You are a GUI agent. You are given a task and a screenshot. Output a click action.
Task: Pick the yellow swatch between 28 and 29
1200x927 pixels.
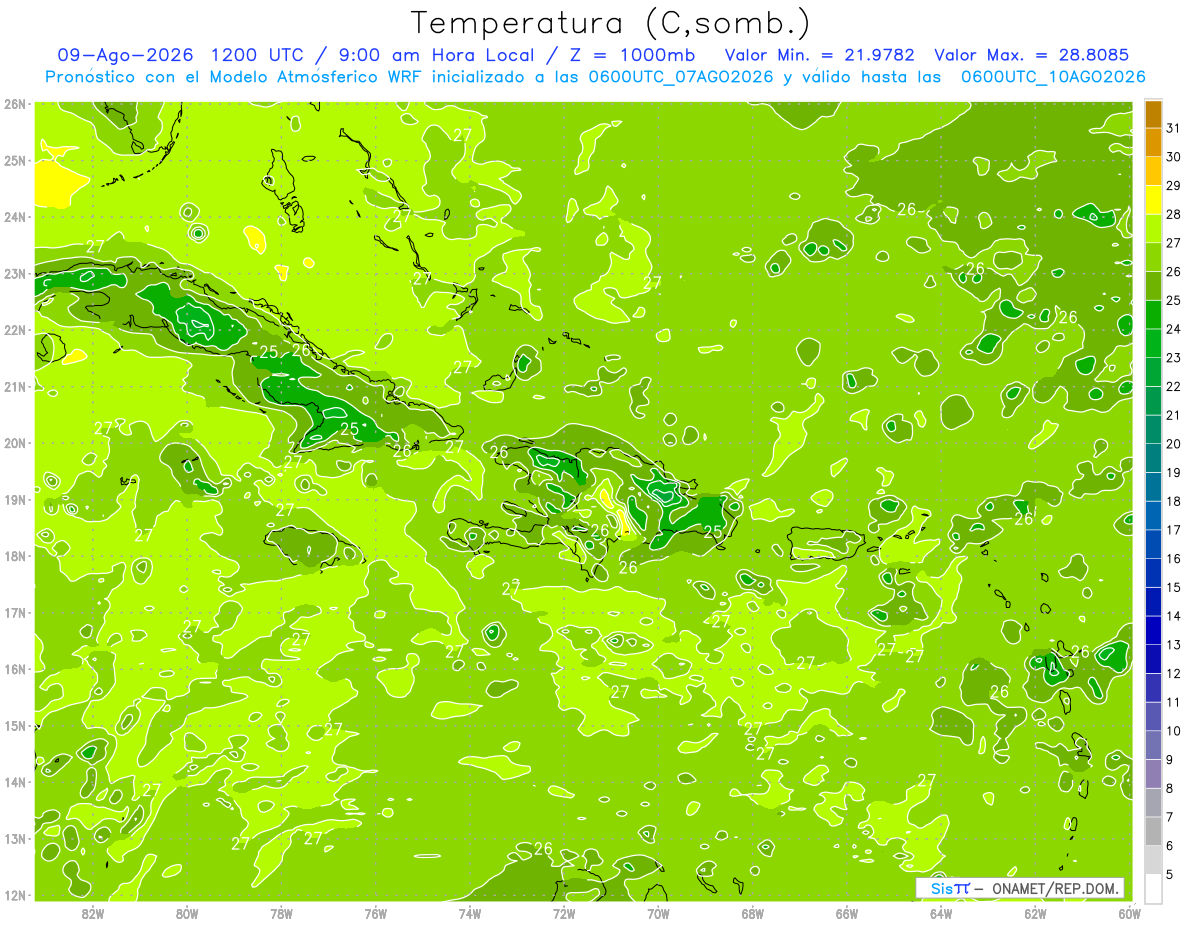coord(1153,200)
